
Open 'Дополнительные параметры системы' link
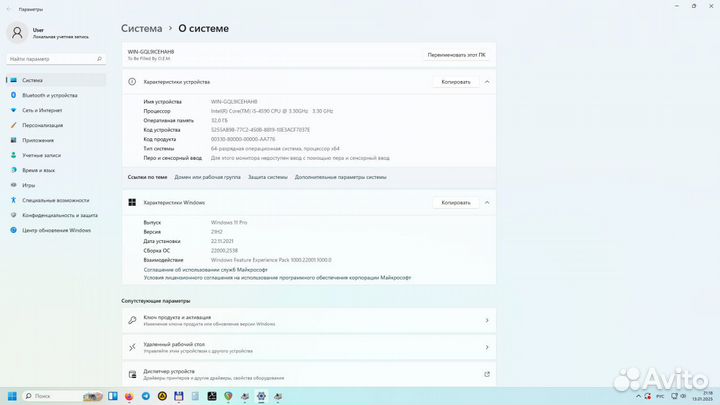tap(340, 177)
